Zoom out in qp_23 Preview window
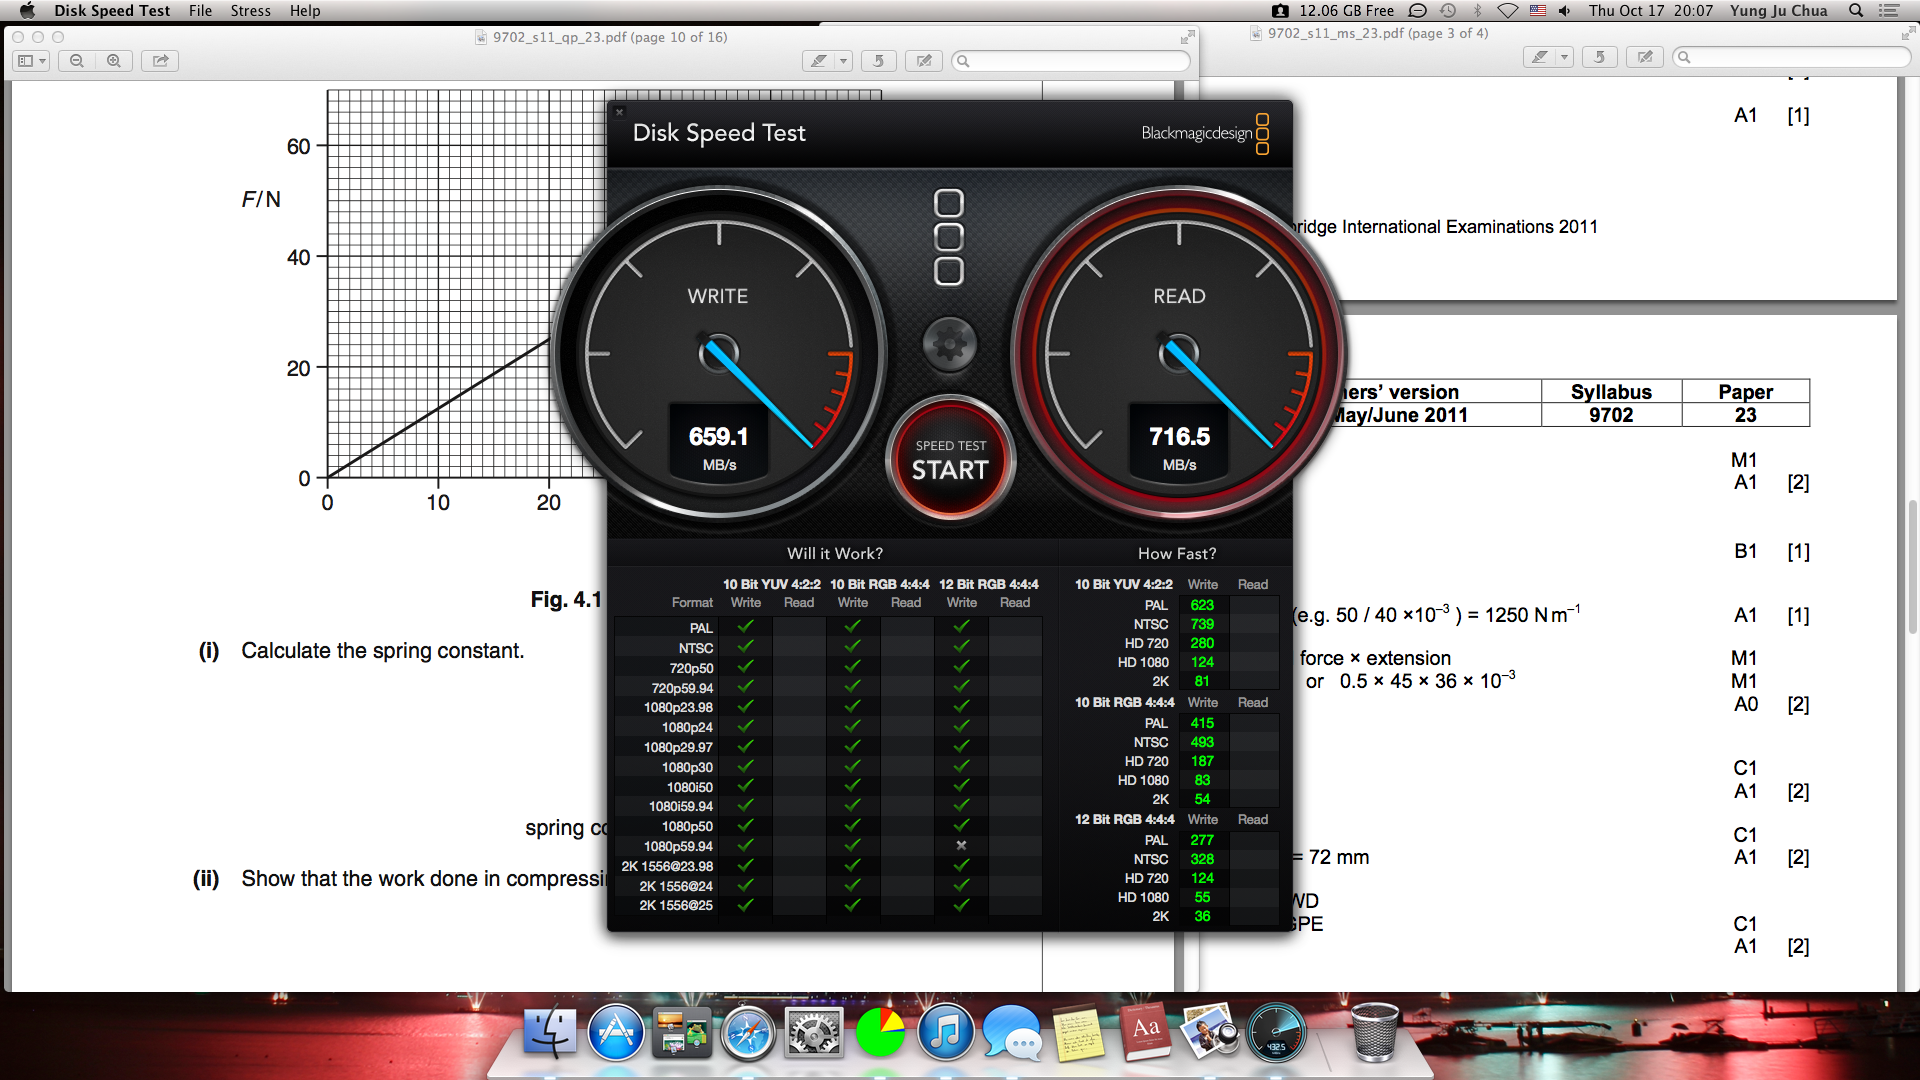Image resolution: width=1920 pixels, height=1080 pixels. [x=77, y=61]
